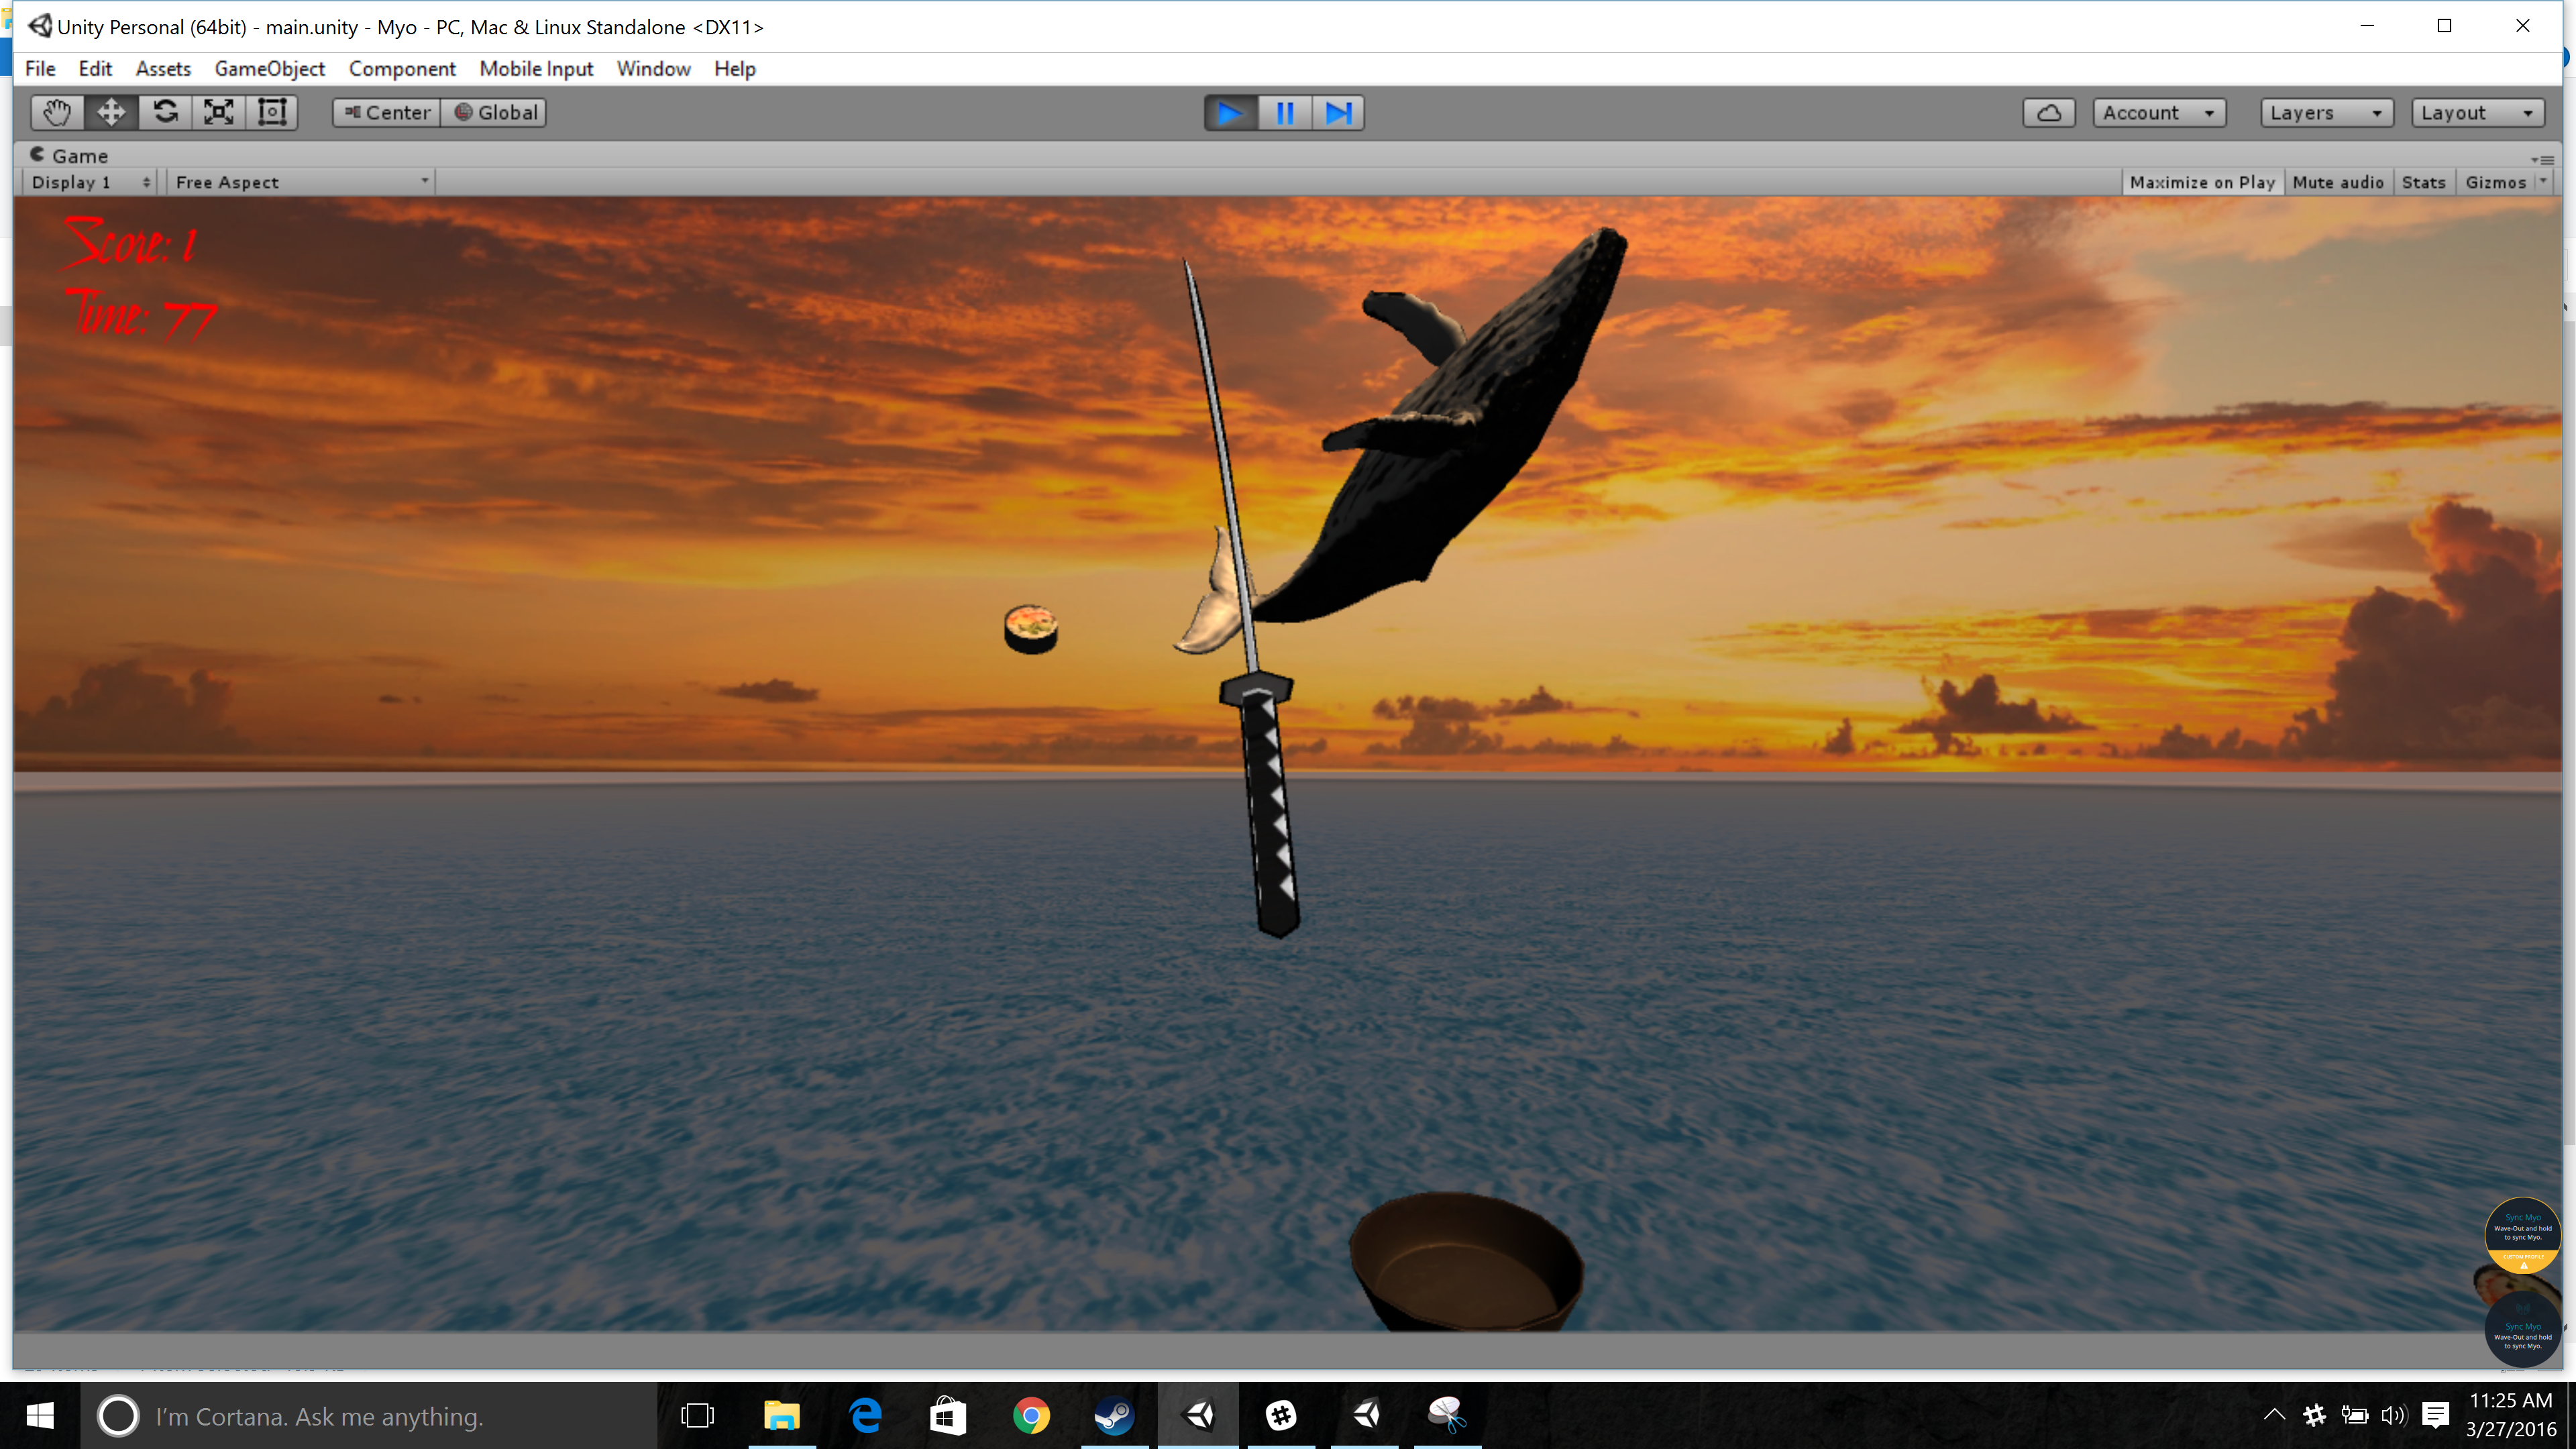Open the GameObject menu

269,69
